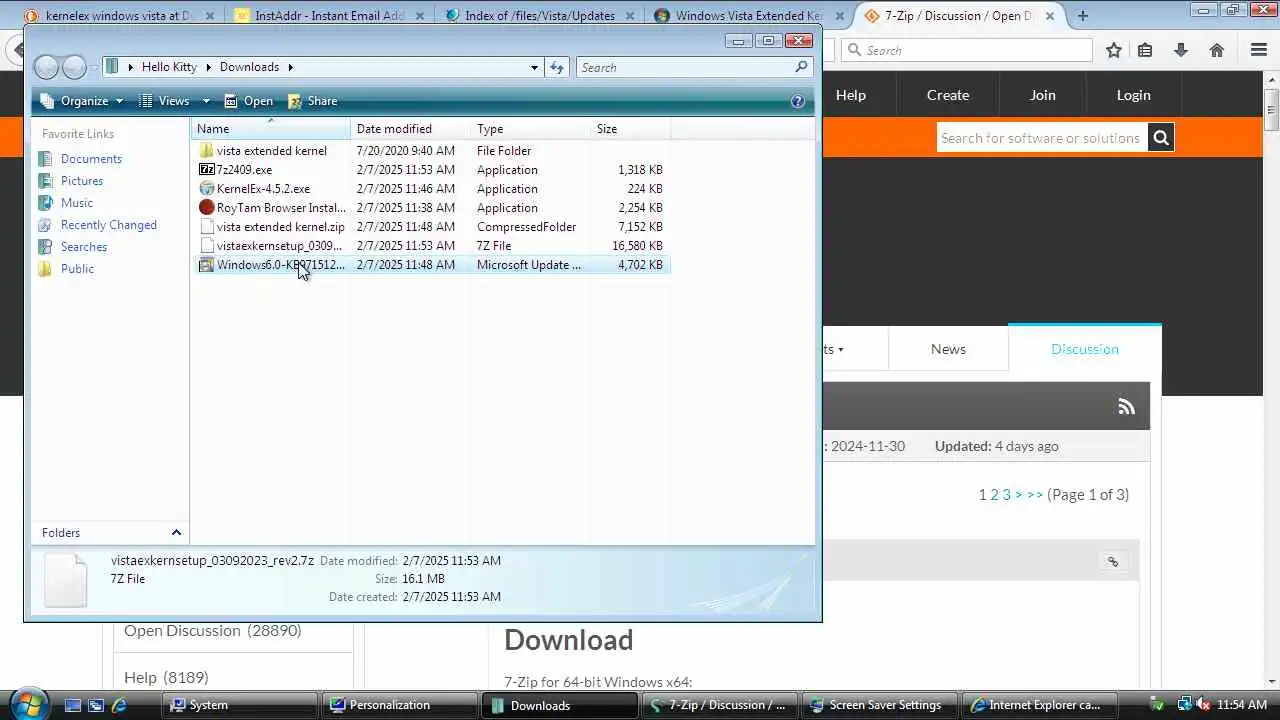Open the News tab on page
The image size is (1280, 720).
pyautogui.click(x=948, y=349)
